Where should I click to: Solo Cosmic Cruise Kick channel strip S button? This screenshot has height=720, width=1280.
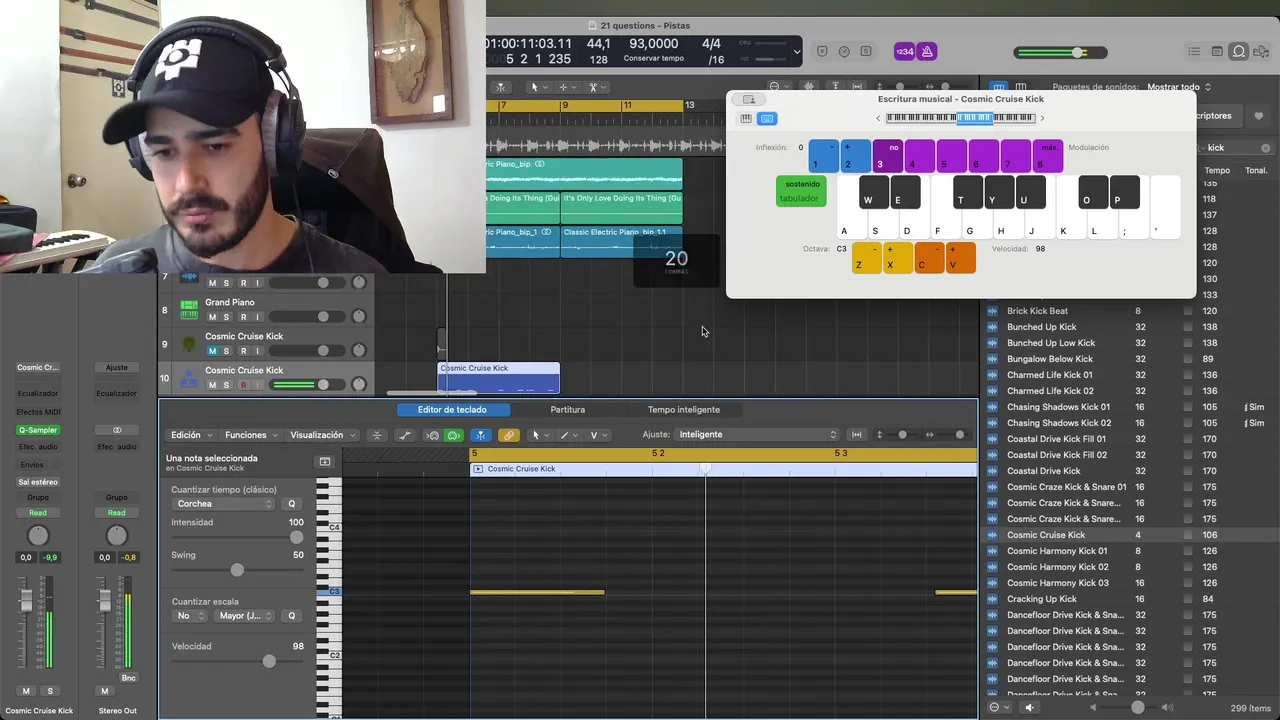point(49,691)
